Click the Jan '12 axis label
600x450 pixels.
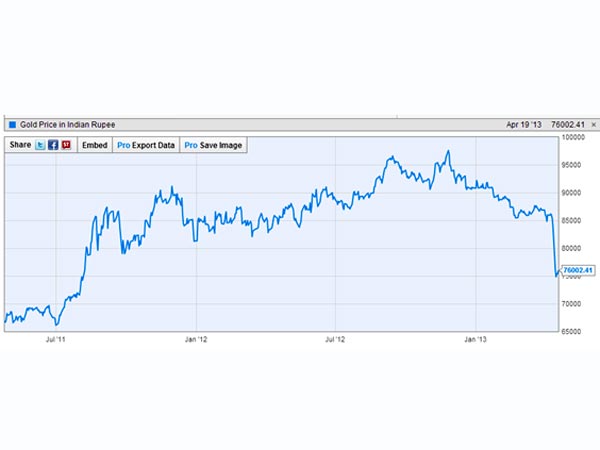[x=196, y=341]
